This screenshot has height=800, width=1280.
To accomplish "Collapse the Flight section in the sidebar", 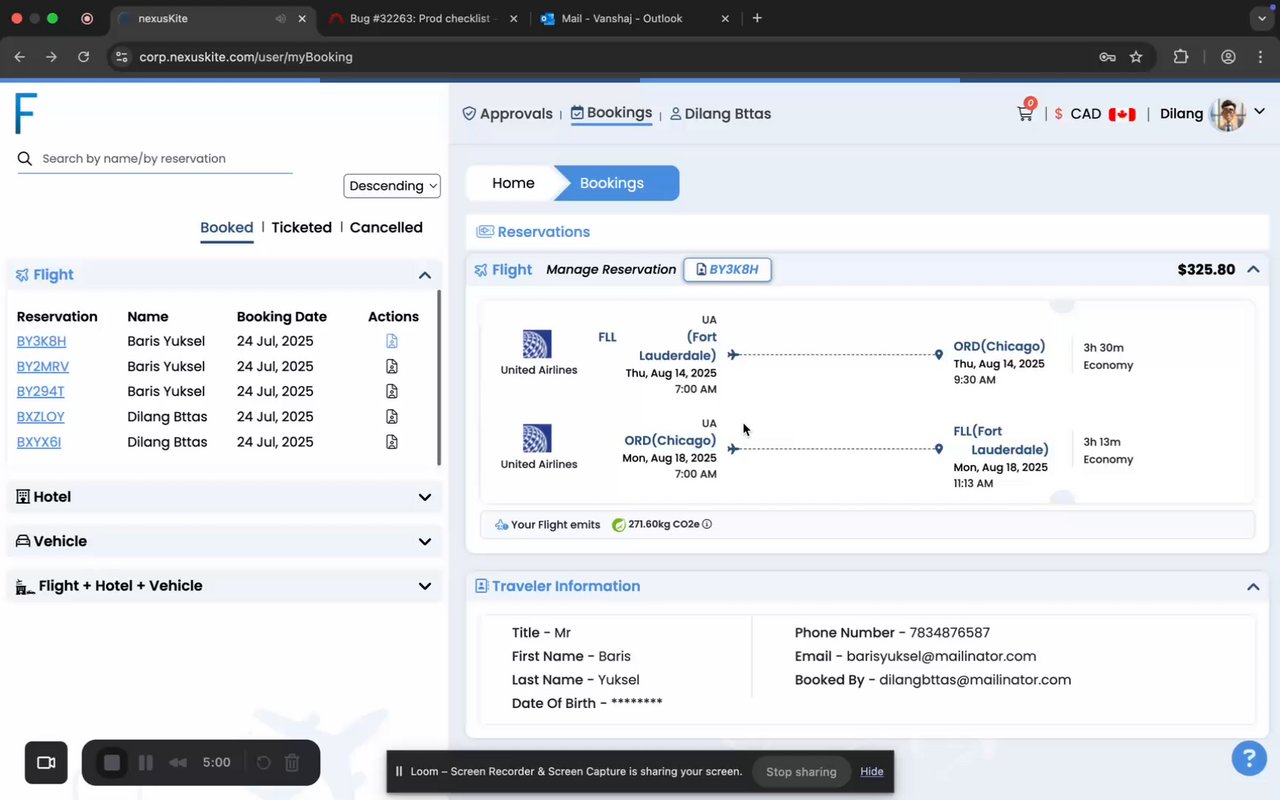I will [425, 275].
